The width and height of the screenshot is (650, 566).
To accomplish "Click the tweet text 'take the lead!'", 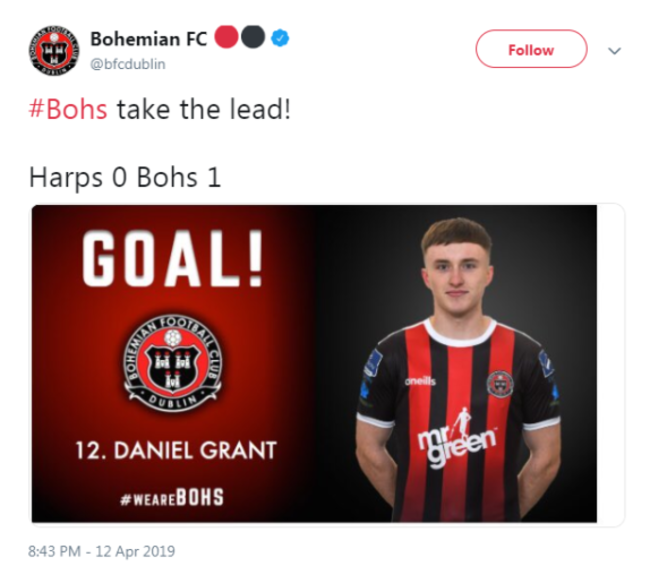I will tap(204, 109).
